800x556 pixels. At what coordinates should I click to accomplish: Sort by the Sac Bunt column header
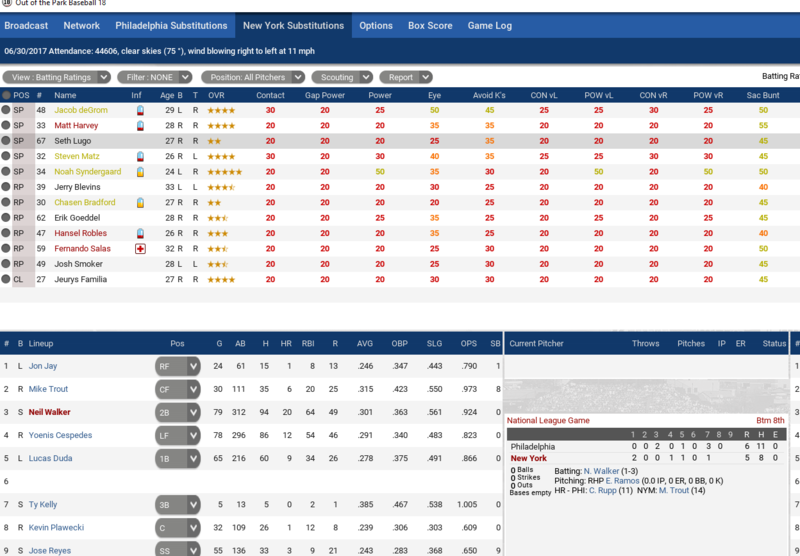click(x=763, y=95)
